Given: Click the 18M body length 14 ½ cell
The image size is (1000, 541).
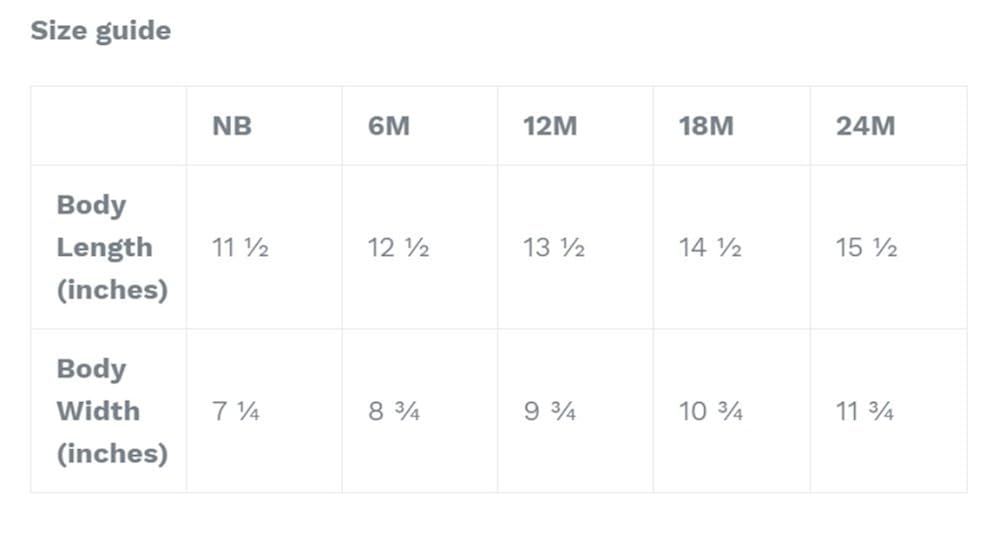Looking at the screenshot, I should click(710, 248).
